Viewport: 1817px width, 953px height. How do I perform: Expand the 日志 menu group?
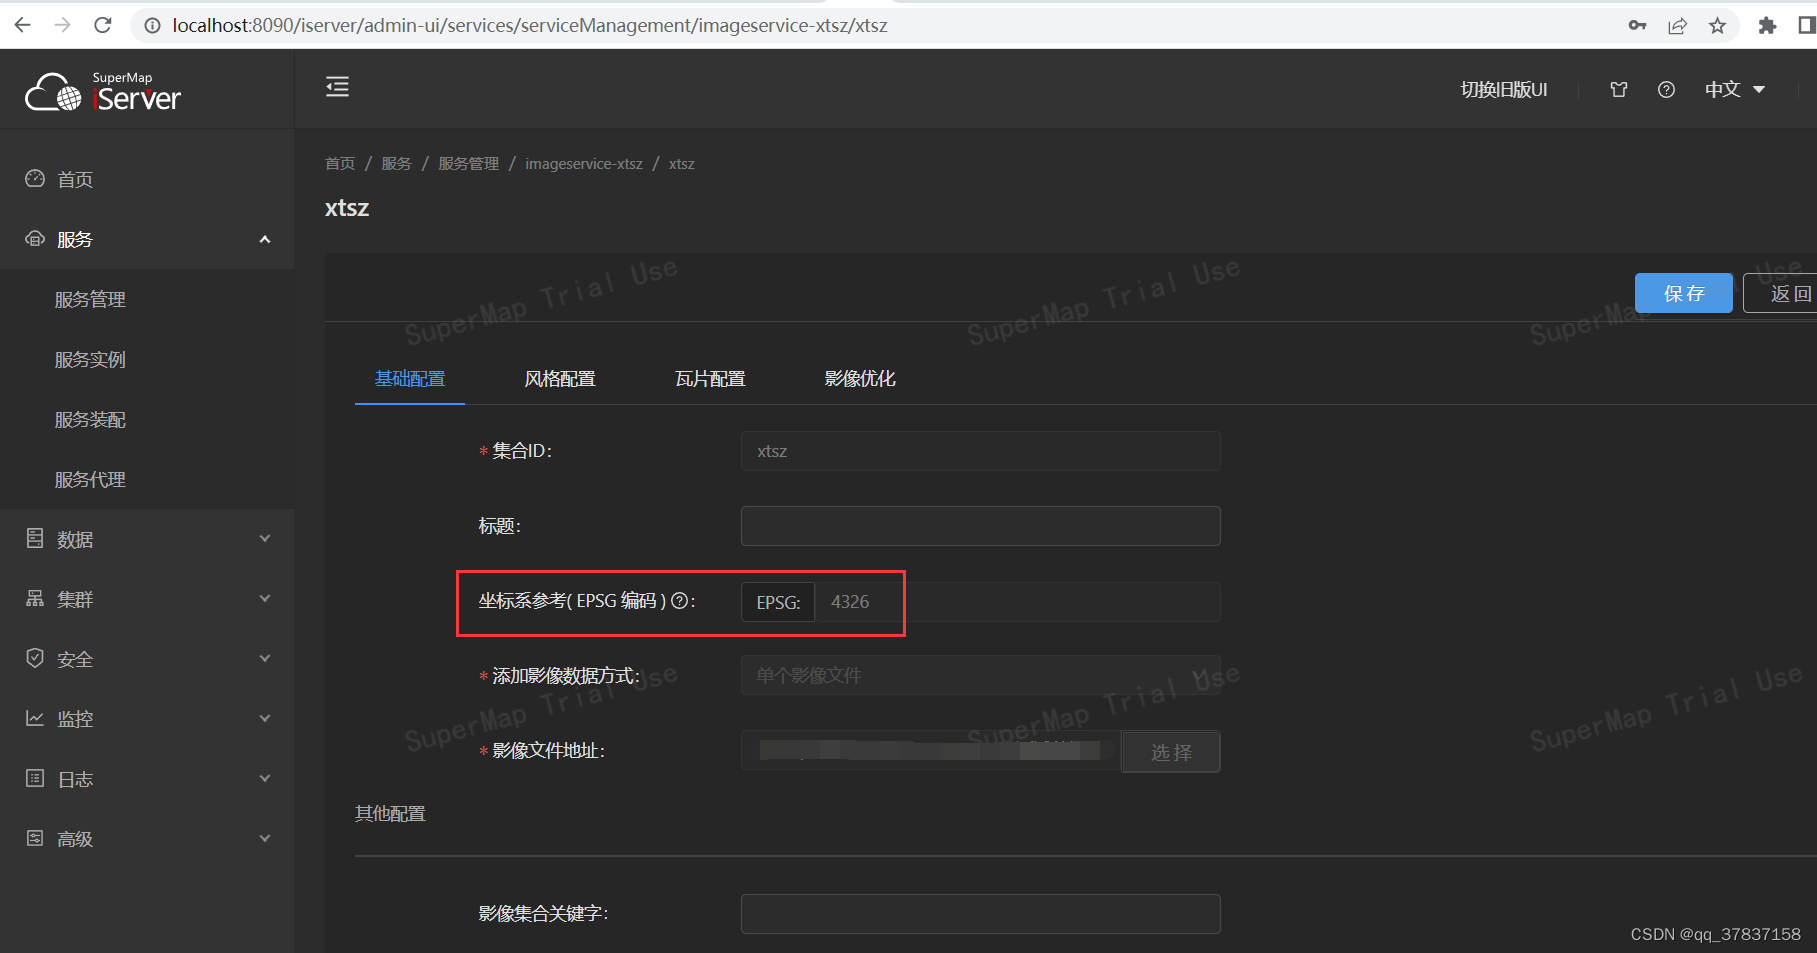click(265, 779)
